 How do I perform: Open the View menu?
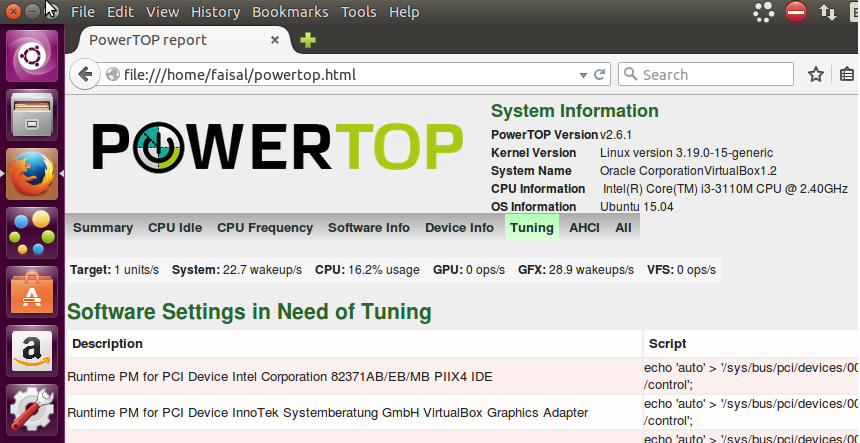pyautogui.click(x=162, y=12)
